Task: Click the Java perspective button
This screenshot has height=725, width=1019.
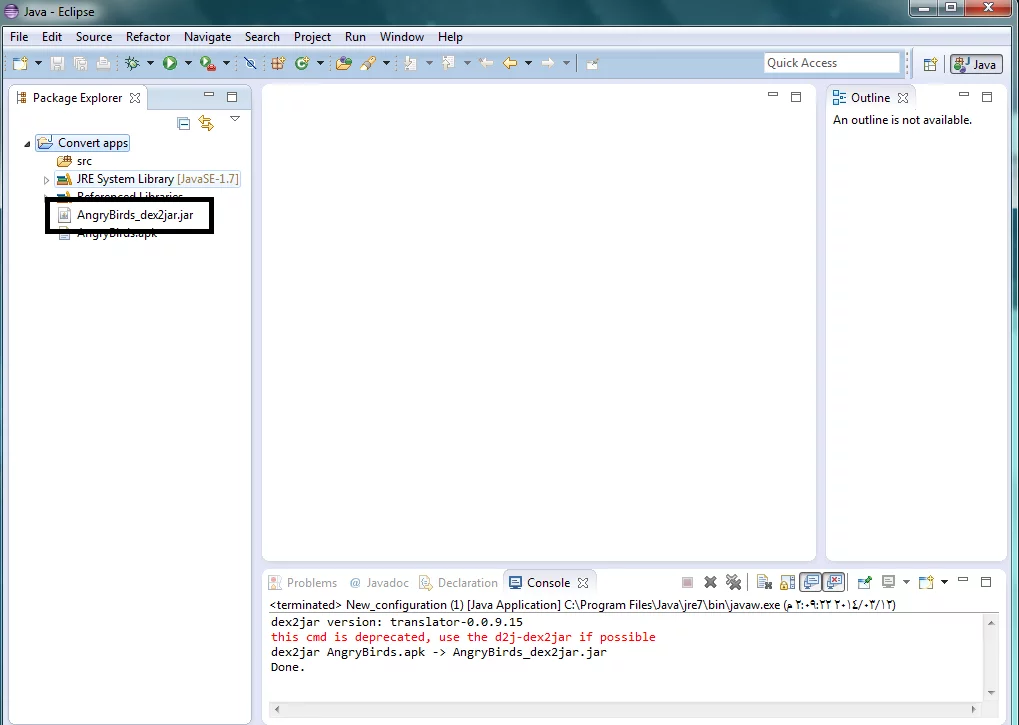Action: pos(976,64)
